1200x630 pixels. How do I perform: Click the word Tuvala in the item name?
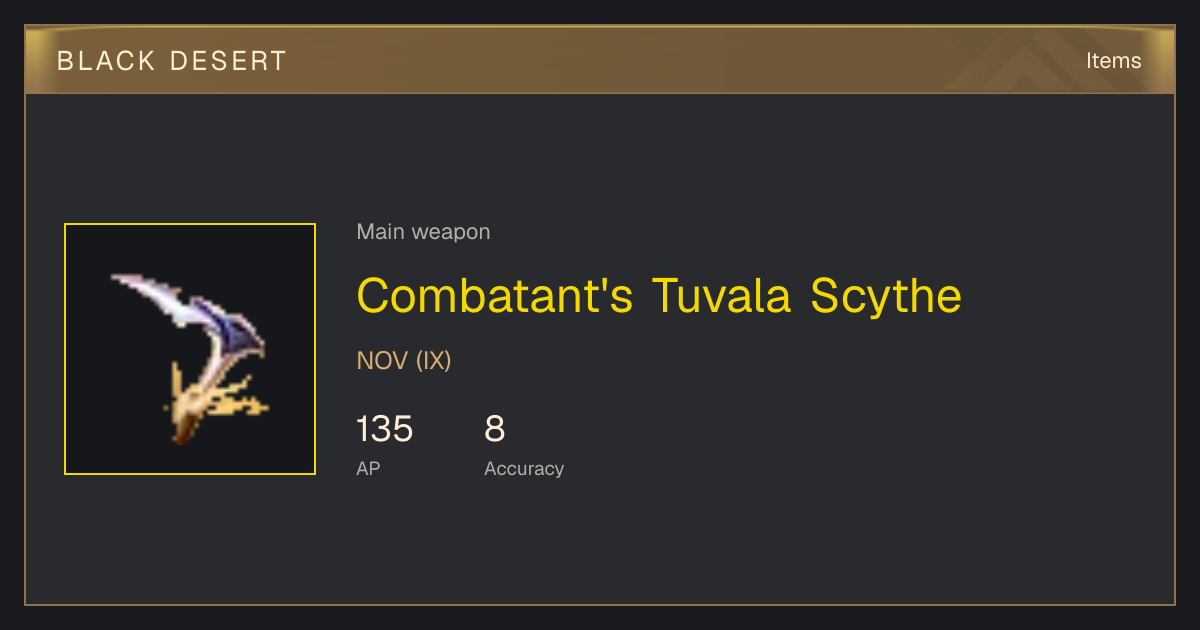(x=721, y=296)
